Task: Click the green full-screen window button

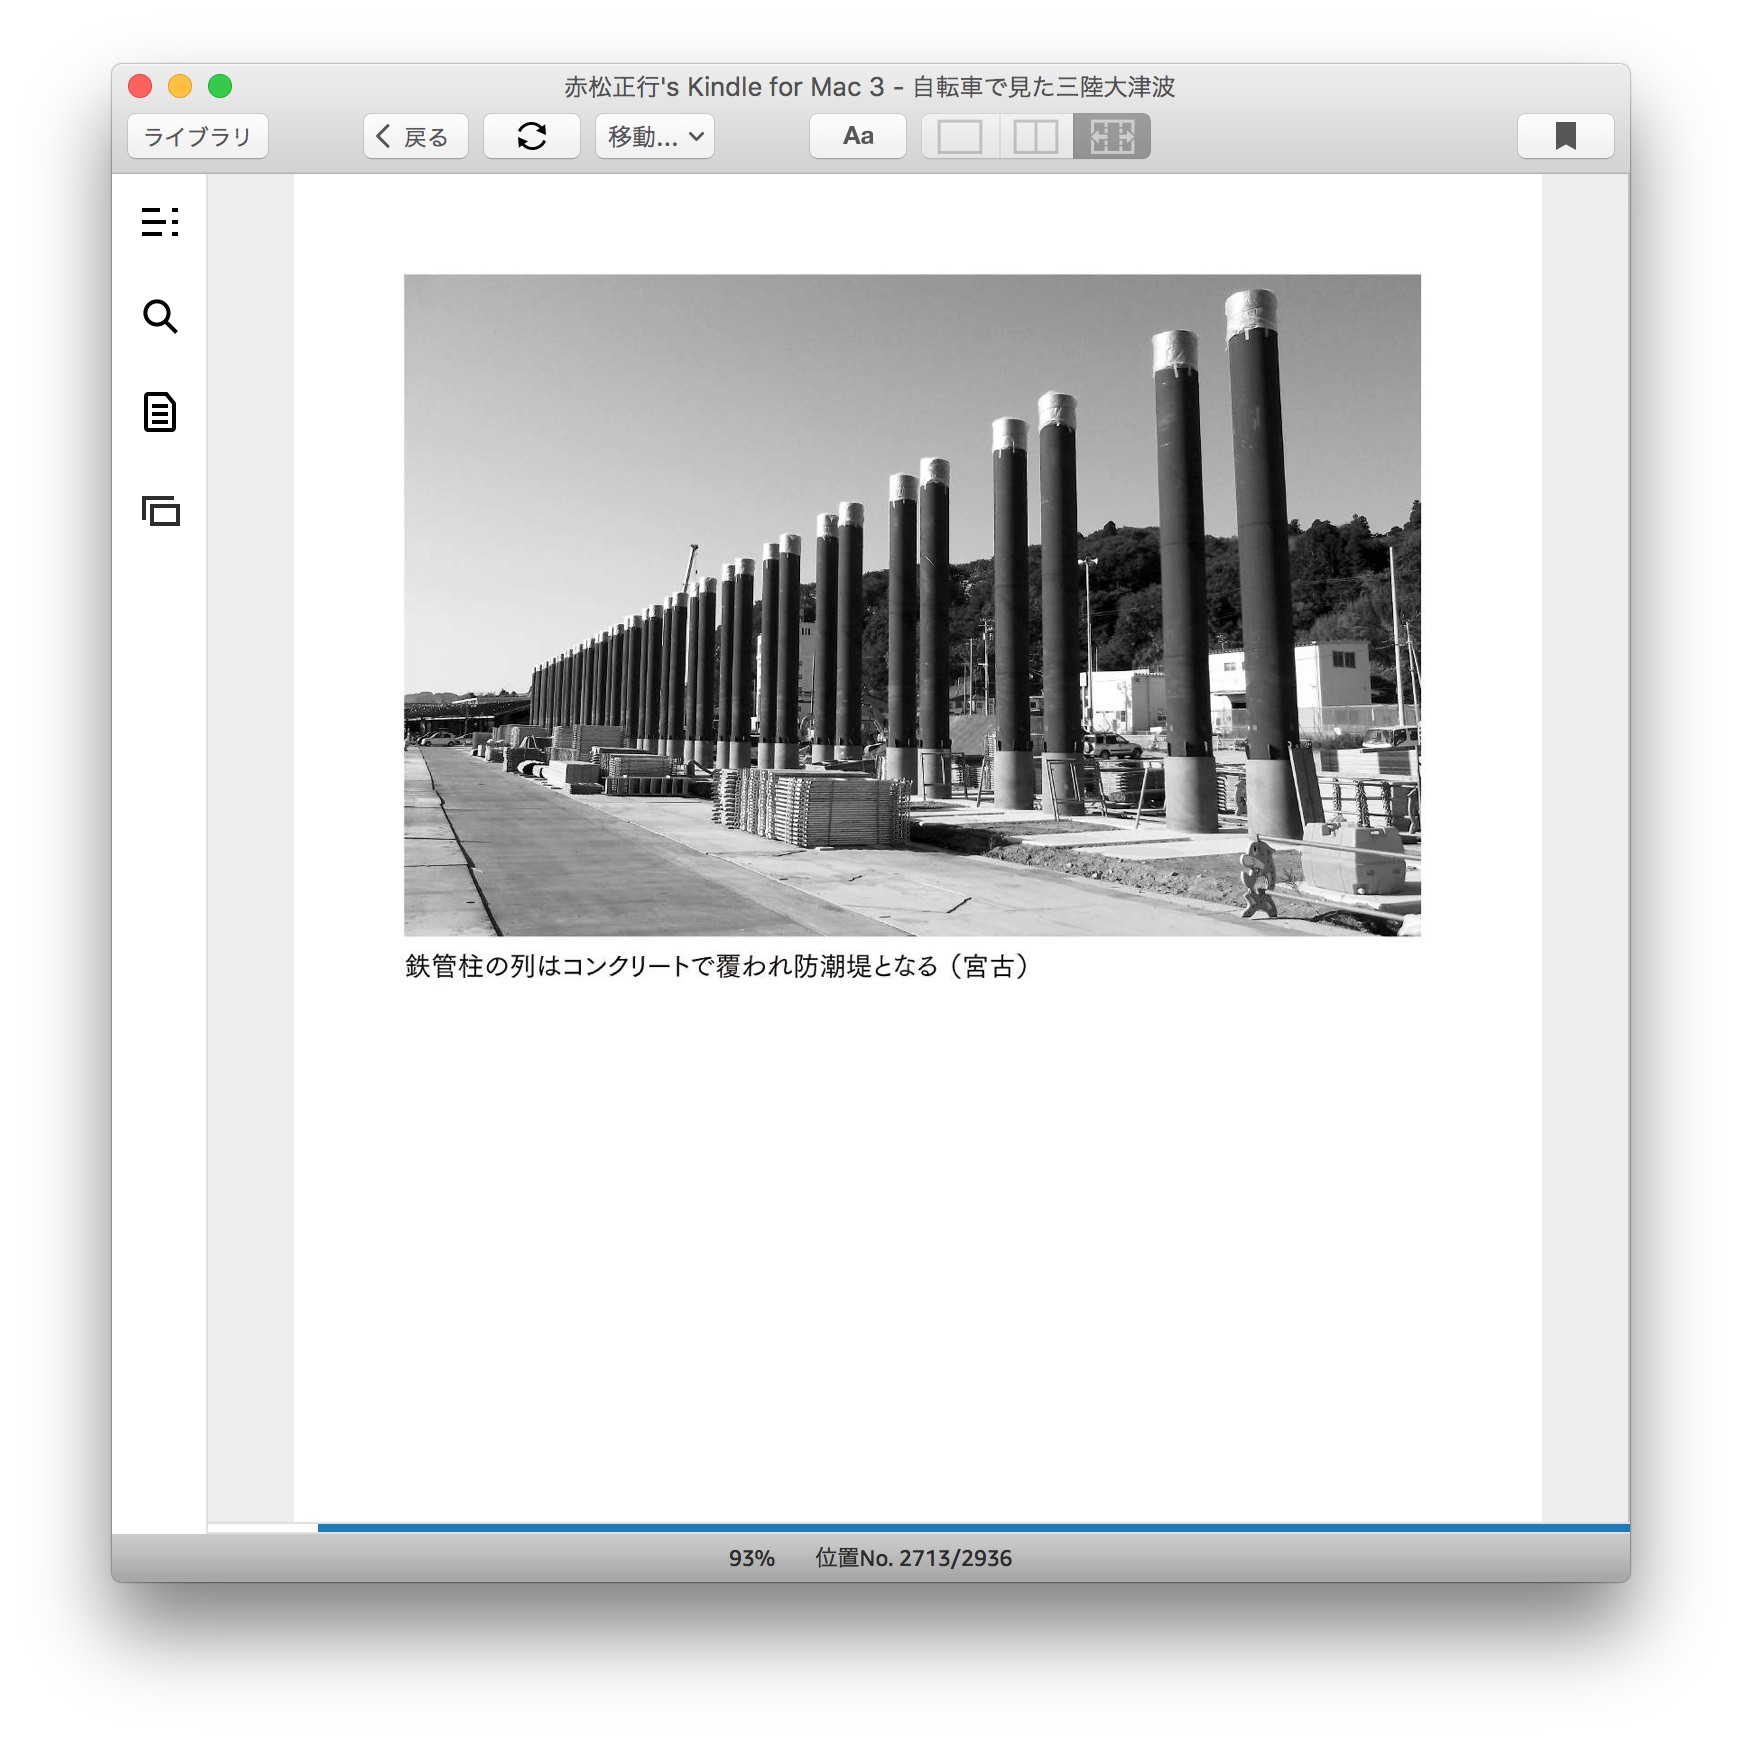Action: click(220, 86)
